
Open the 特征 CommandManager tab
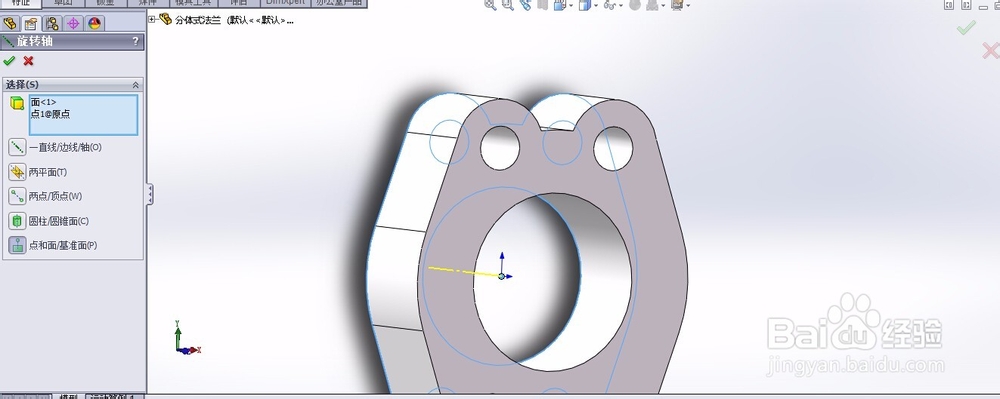coord(20,3)
